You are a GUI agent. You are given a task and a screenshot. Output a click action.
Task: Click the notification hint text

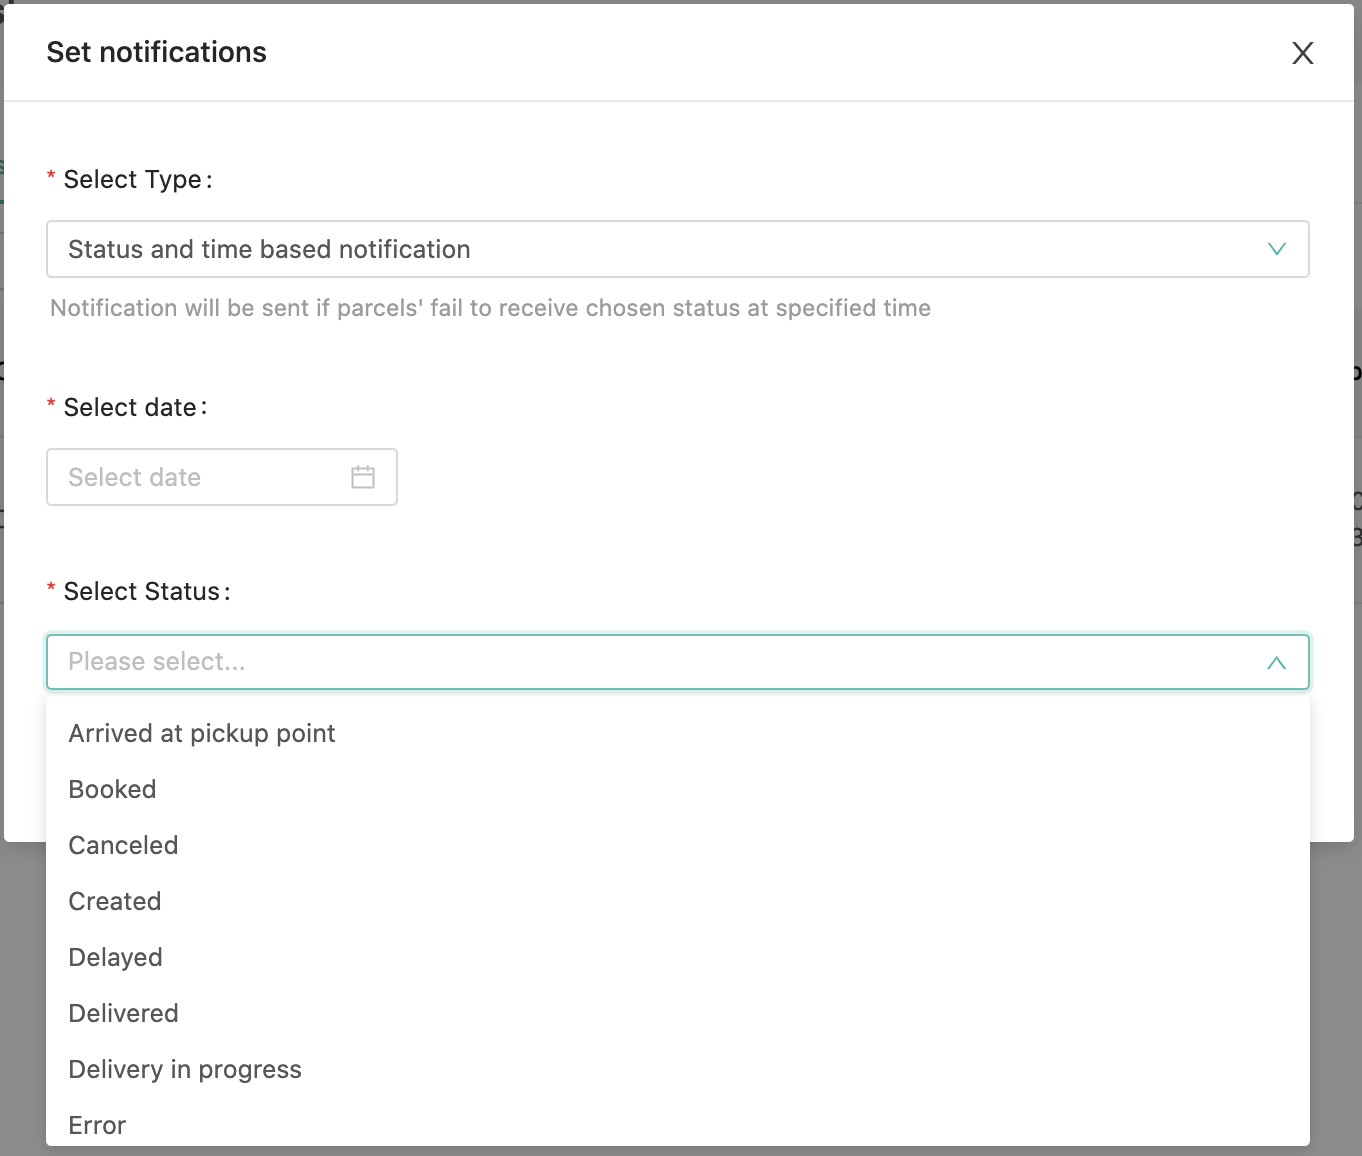click(x=490, y=308)
